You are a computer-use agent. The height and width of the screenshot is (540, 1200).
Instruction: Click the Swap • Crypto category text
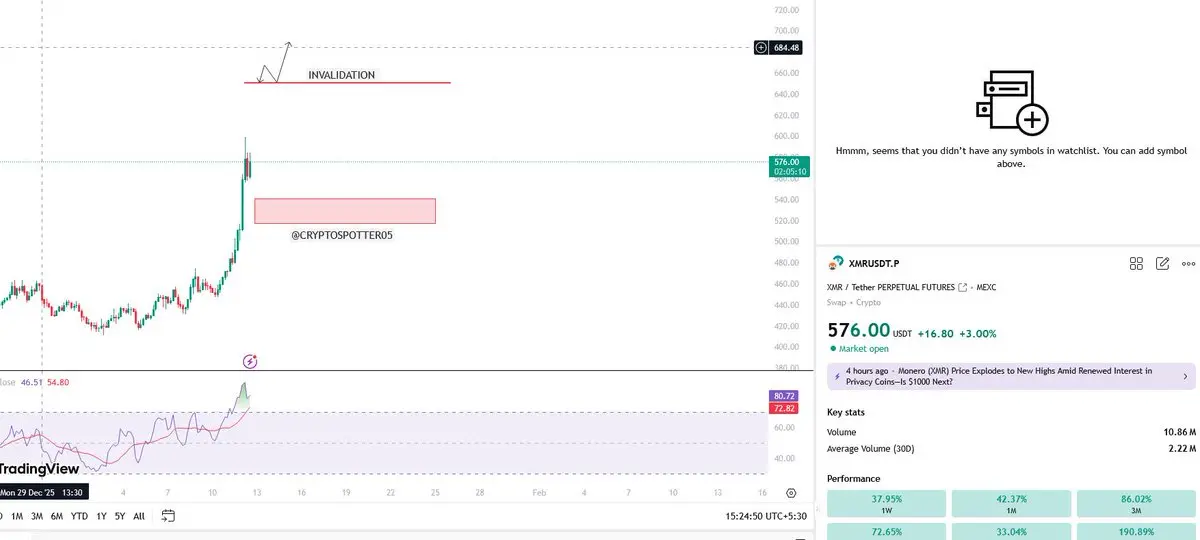pyautogui.click(x=853, y=302)
